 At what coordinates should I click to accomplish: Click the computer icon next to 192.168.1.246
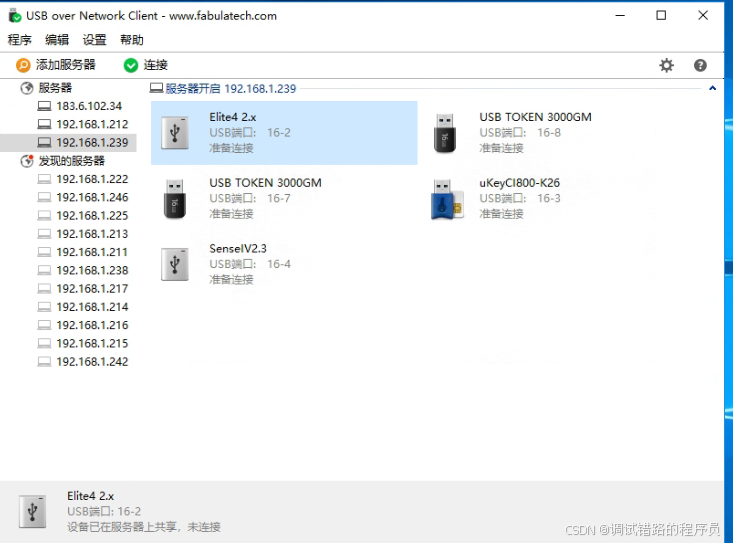(x=44, y=197)
